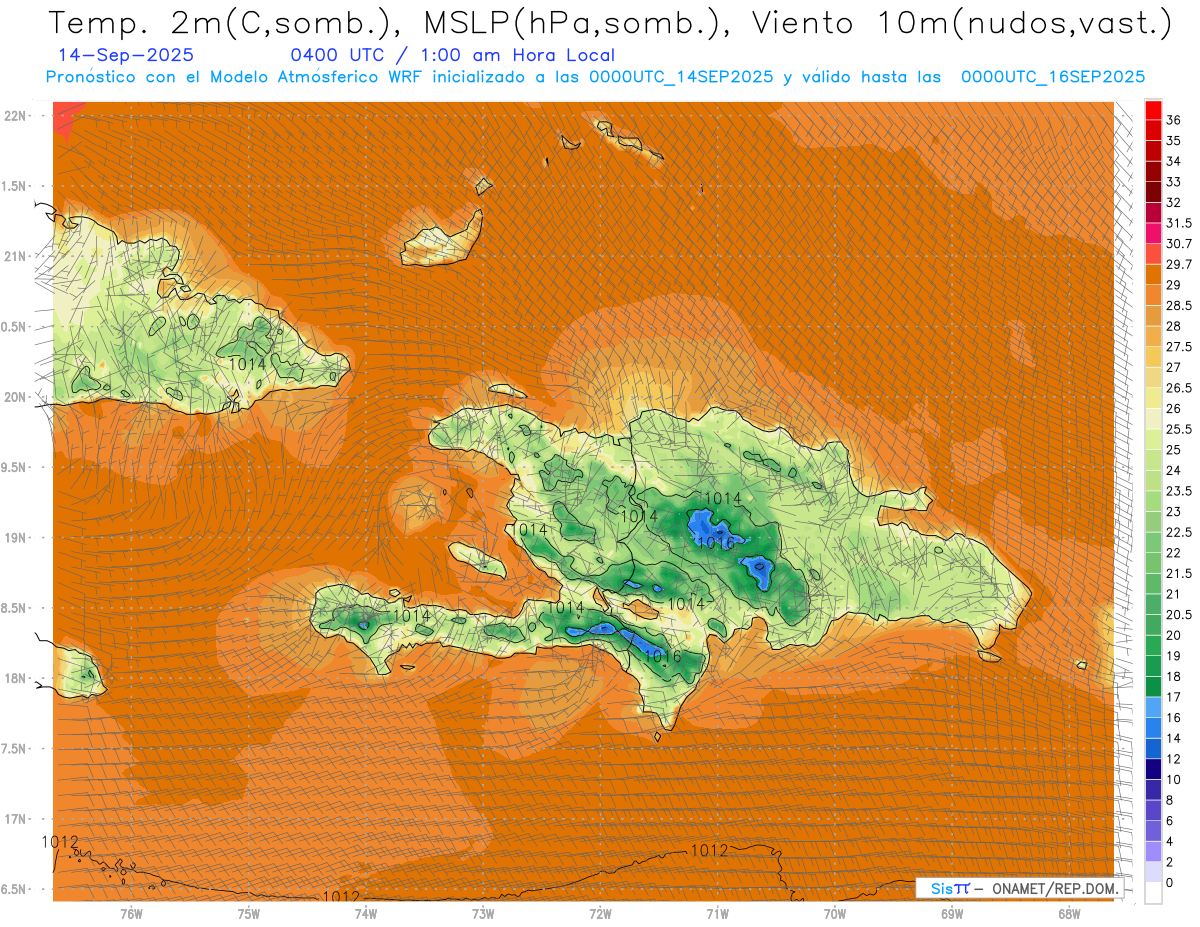Click the legend value '17'
The width and height of the screenshot is (1200, 927).
coord(1174,697)
